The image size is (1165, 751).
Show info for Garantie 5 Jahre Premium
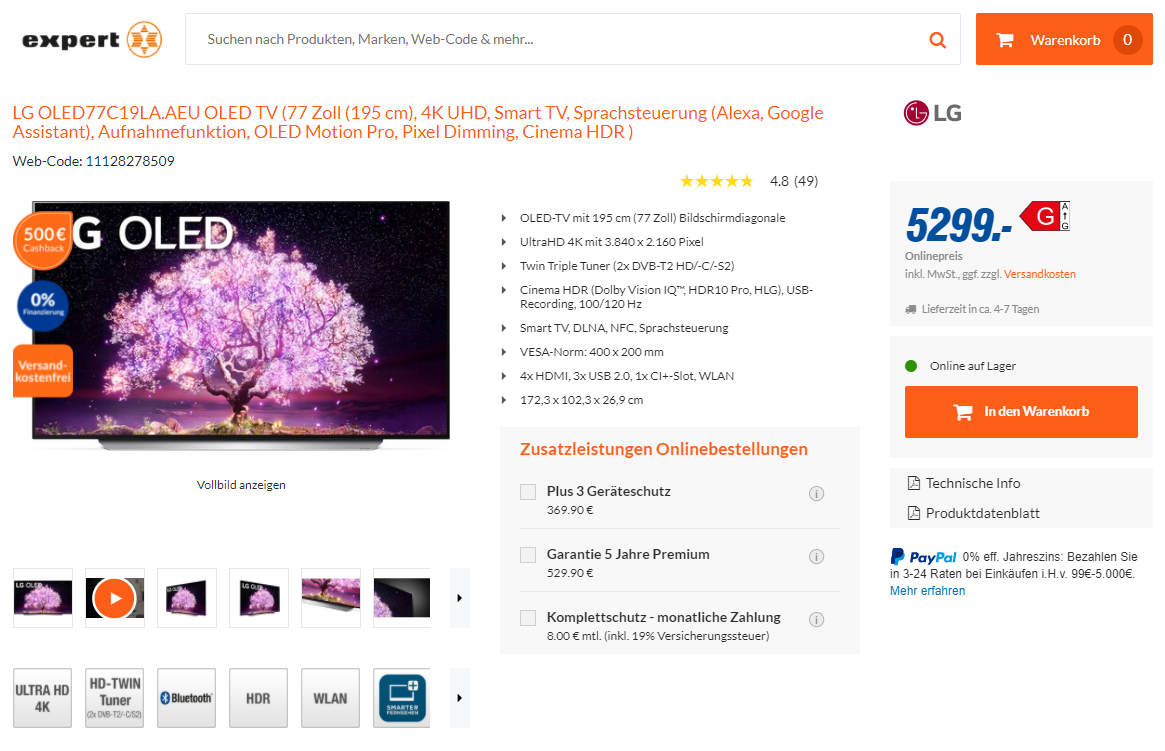(x=816, y=556)
